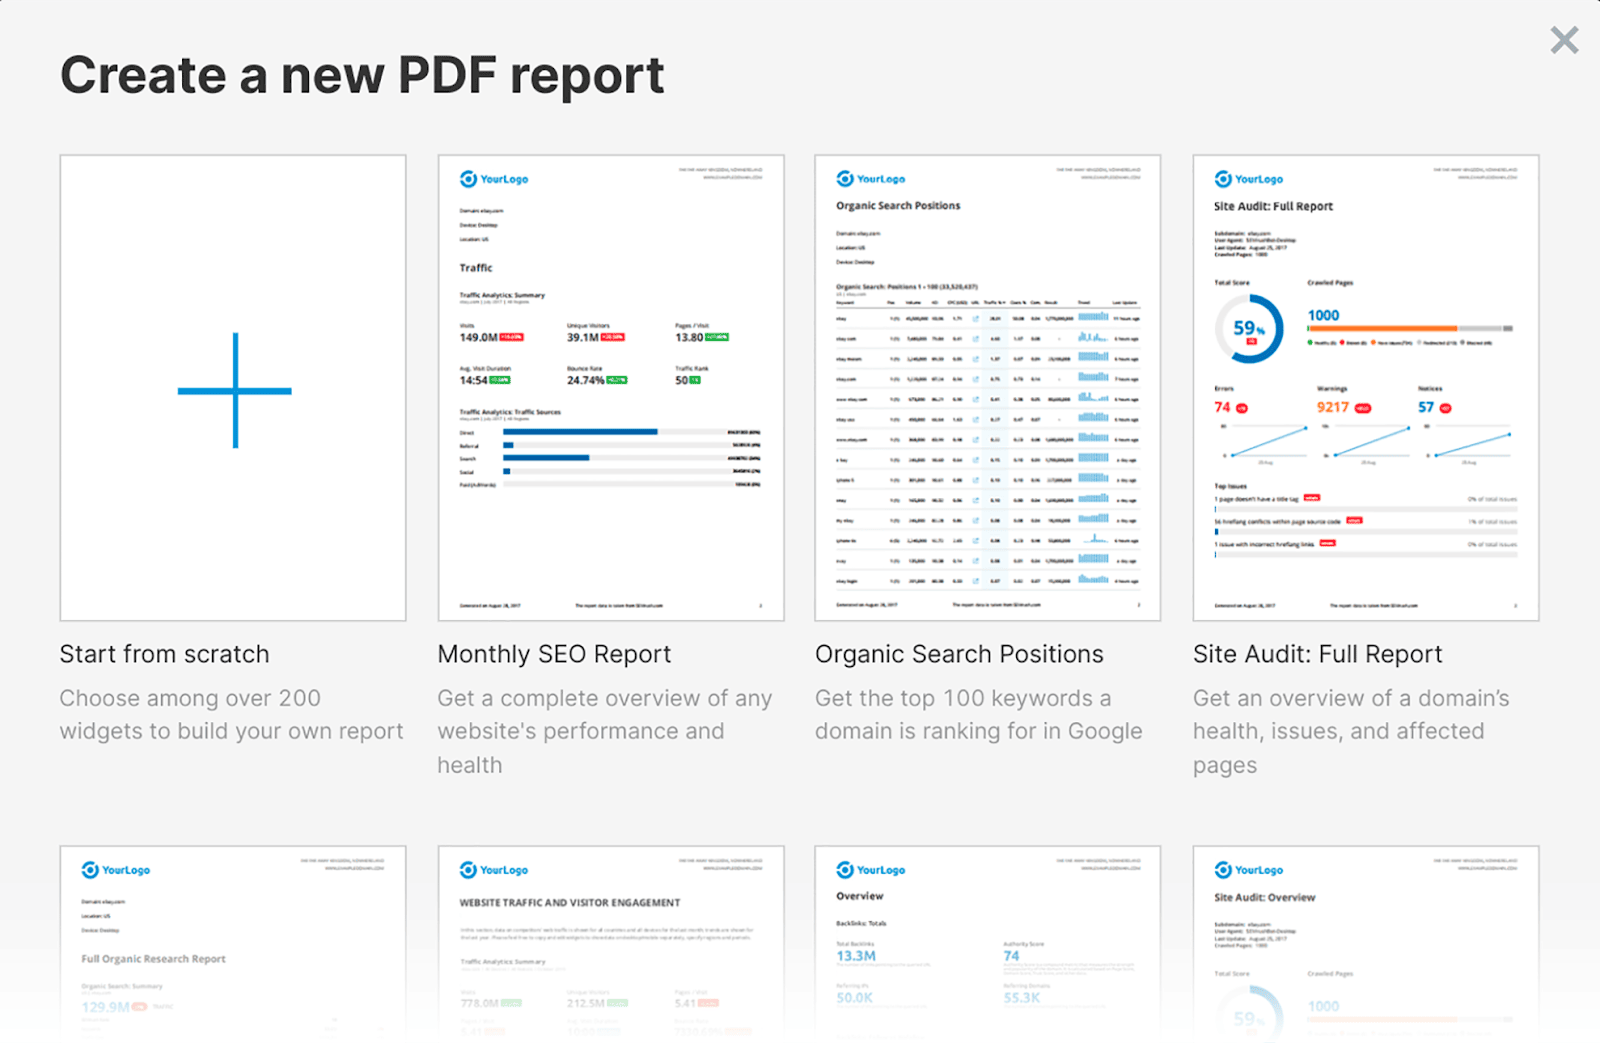Click the YourLogo icon on Site Audit: Overview preview
The height and width of the screenshot is (1043, 1600).
(x=1222, y=870)
